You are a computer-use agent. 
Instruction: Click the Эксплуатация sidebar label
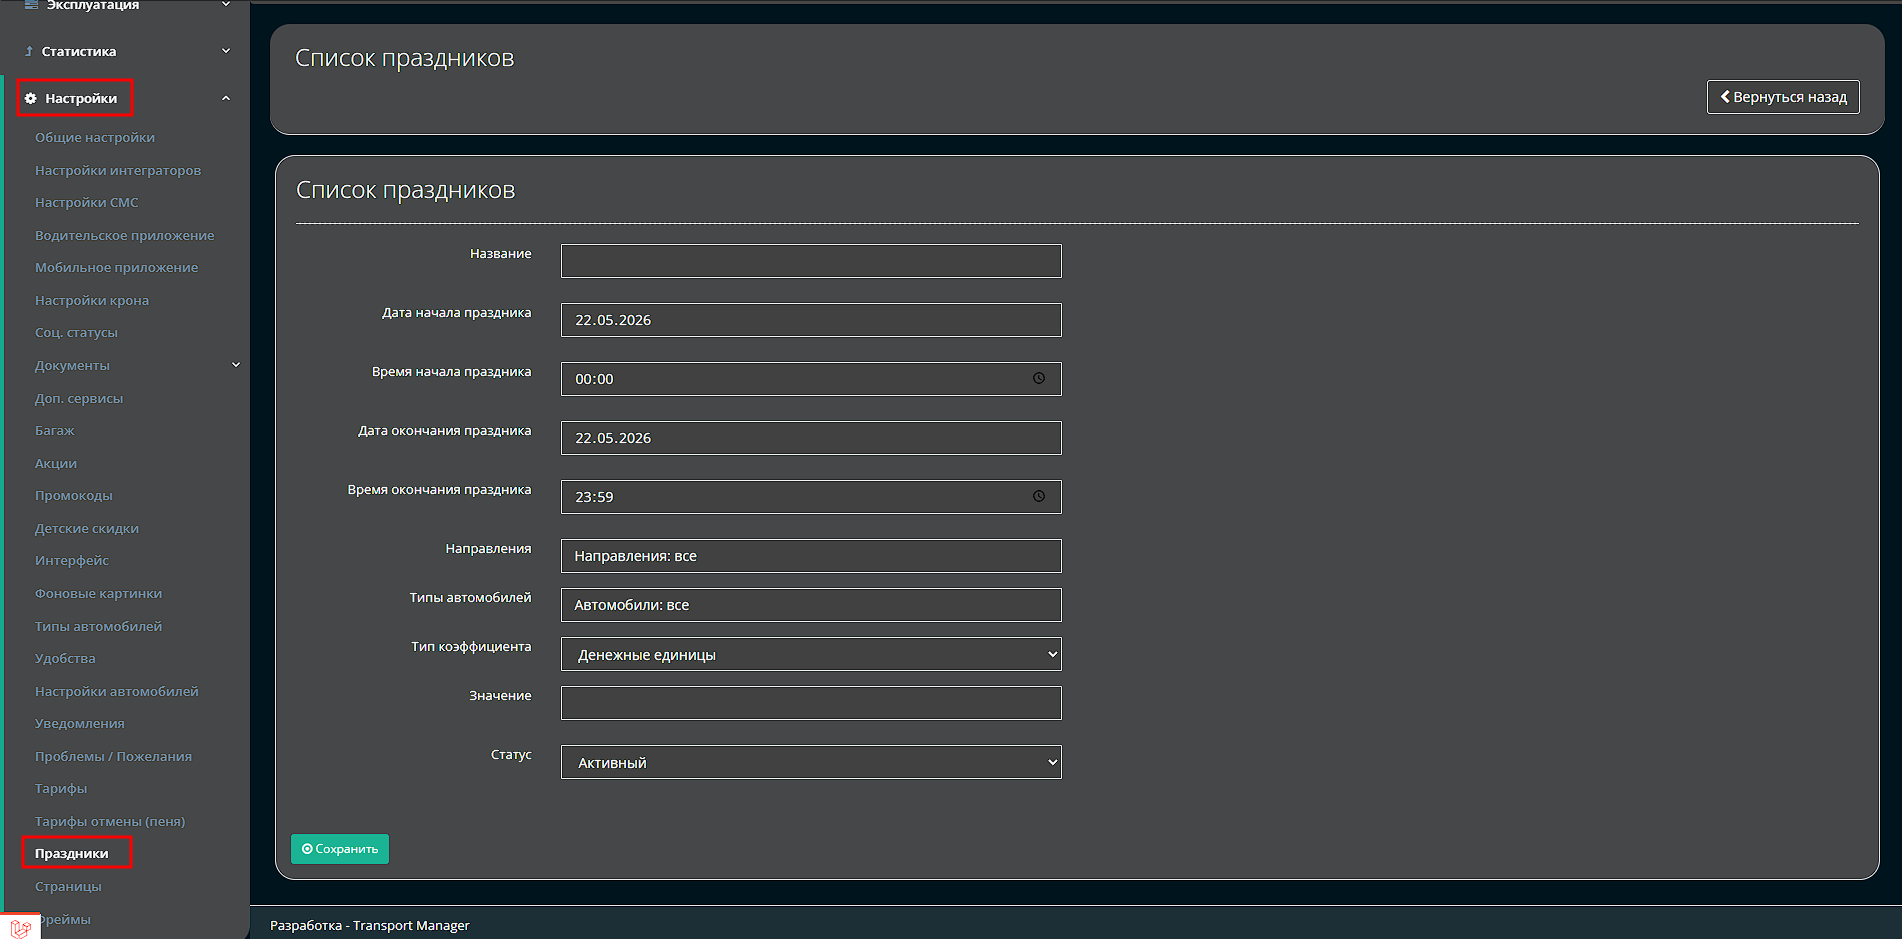click(x=93, y=5)
